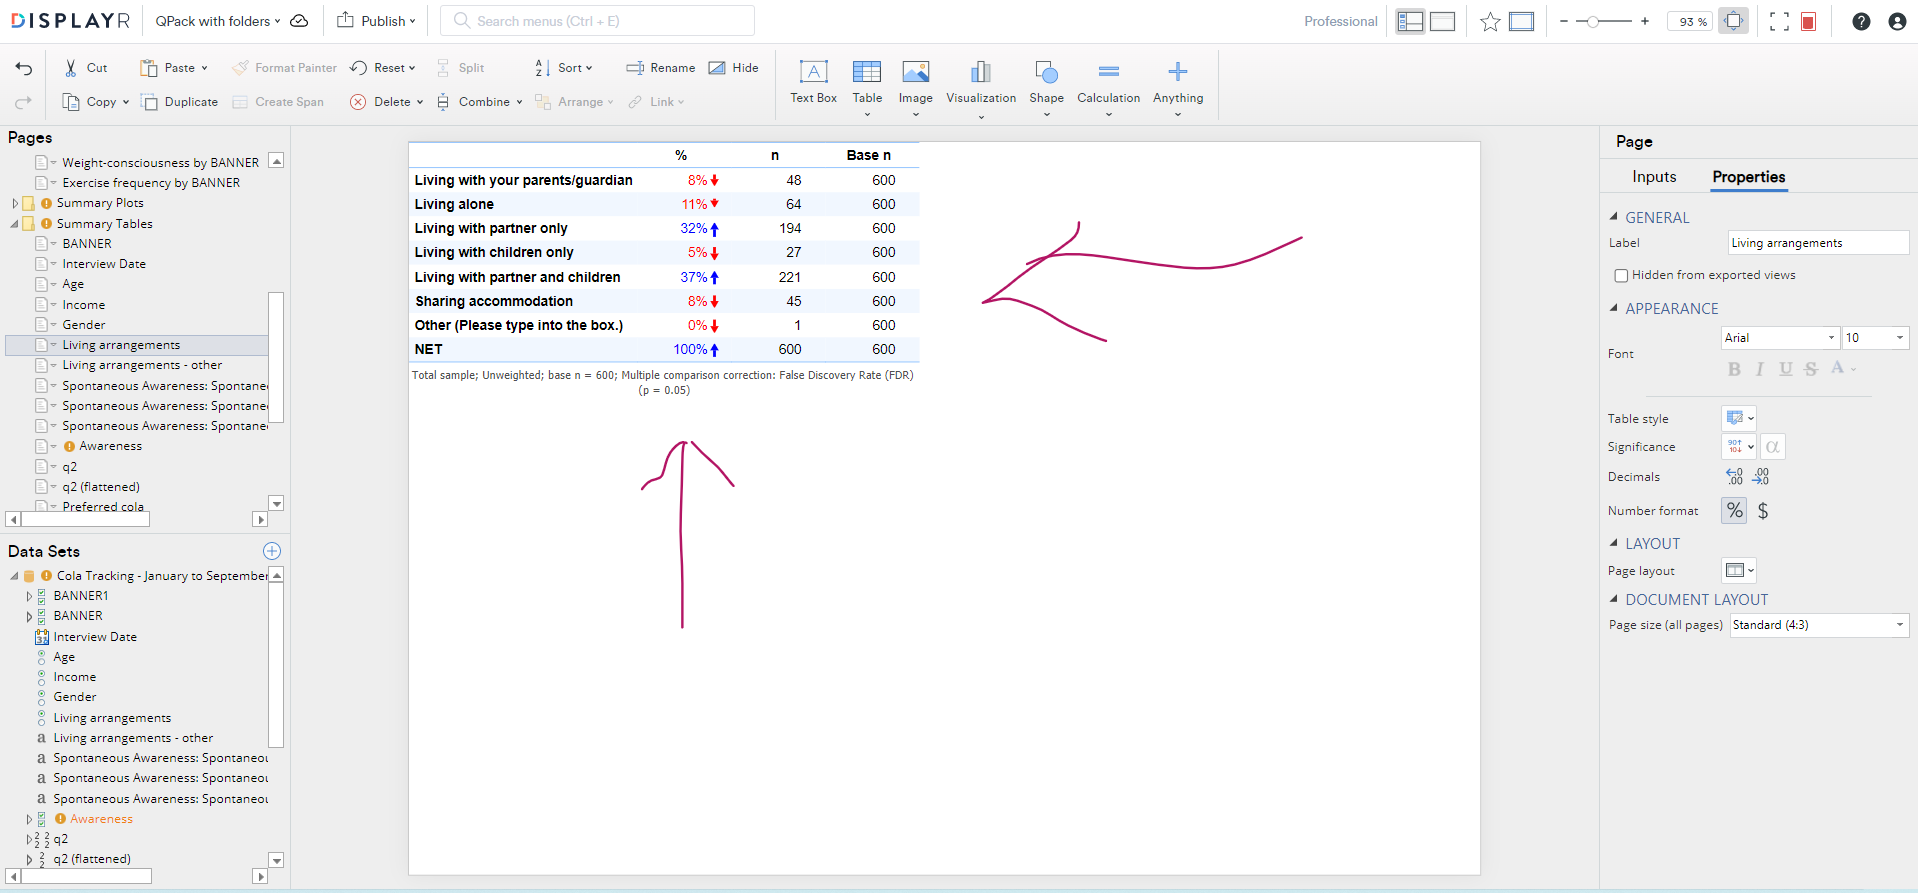
Task: Open the Paste menu
Action: (x=174, y=68)
